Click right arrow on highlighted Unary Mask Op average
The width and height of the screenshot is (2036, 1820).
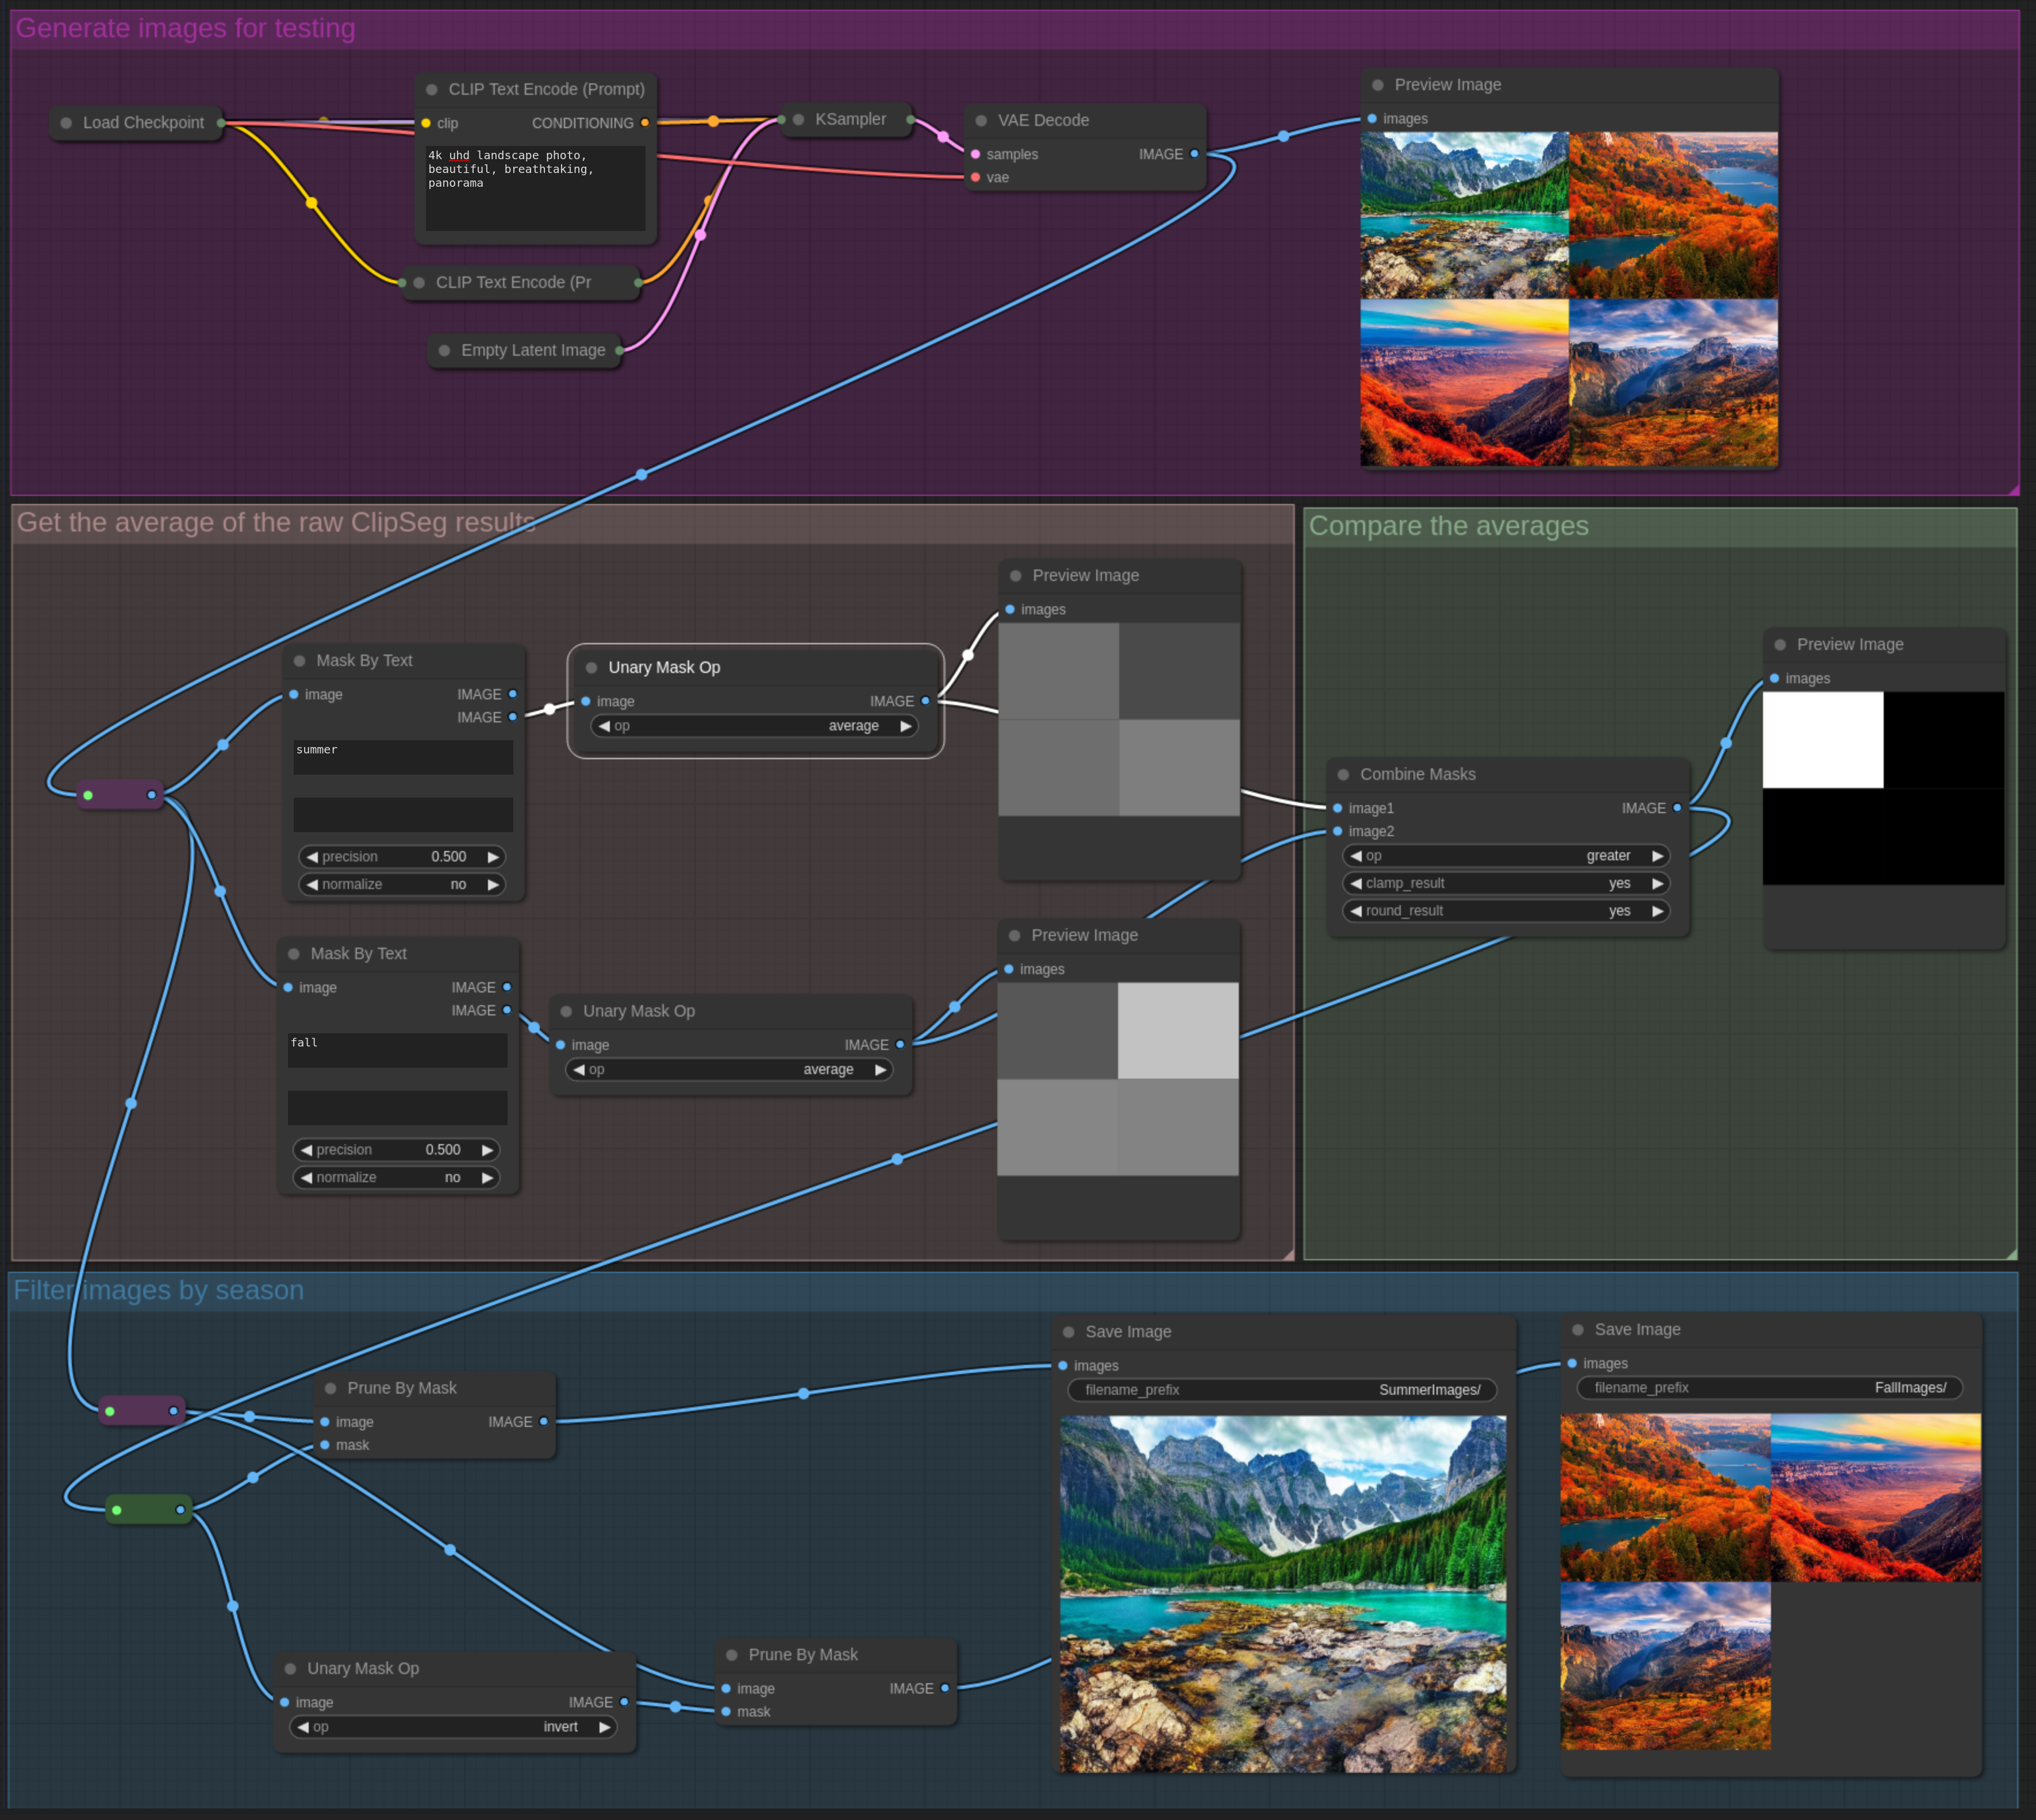click(x=905, y=726)
